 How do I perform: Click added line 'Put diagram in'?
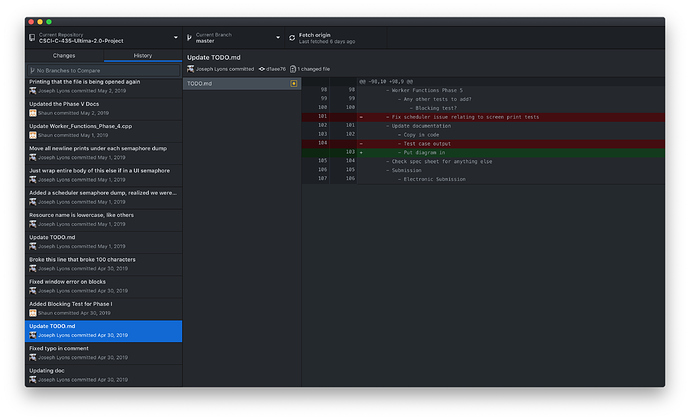(483, 153)
